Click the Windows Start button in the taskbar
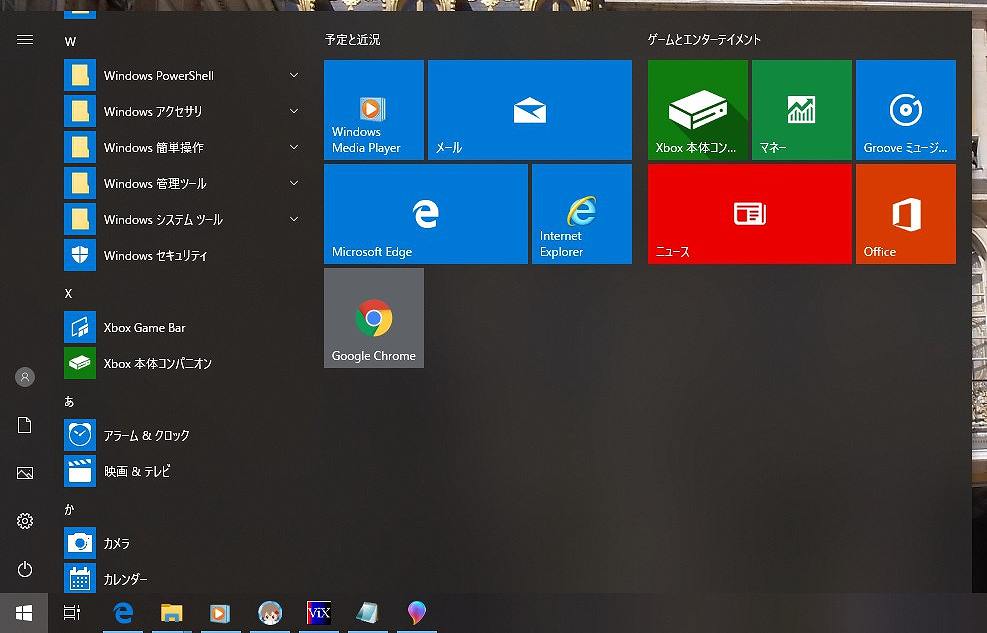Image resolution: width=987 pixels, height=633 pixels. click(24, 613)
